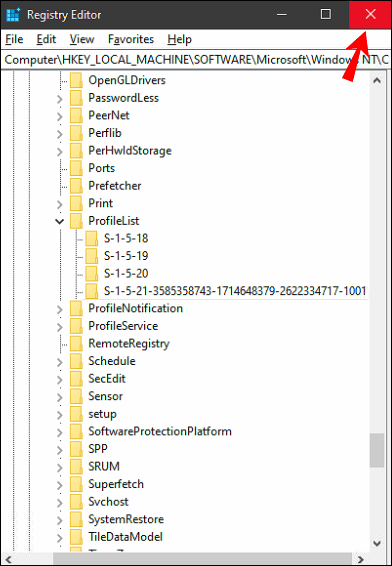
Task: Select the RemoteRegistry folder icon
Action: (76, 343)
